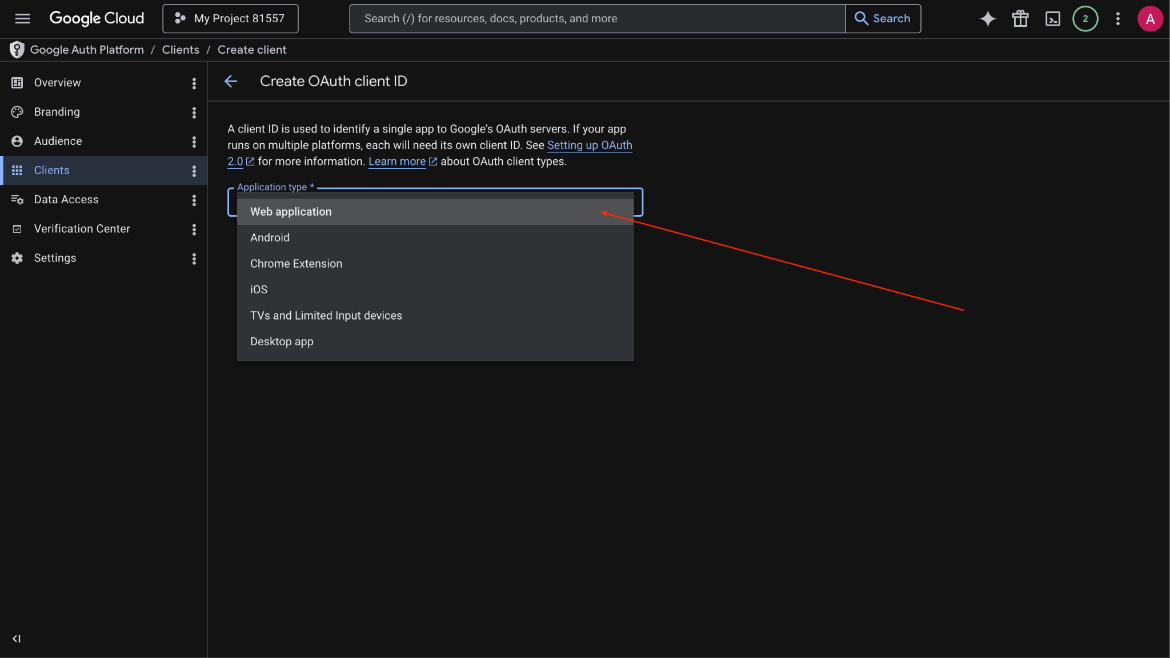Click the Create OAuth client ID heading
This screenshot has height=658, width=1170.
[334, 81]
